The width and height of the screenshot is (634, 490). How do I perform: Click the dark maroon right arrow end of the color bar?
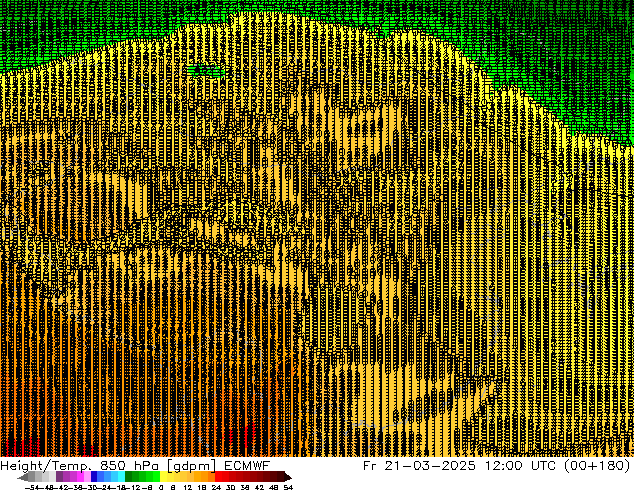(x=288, y=477)
